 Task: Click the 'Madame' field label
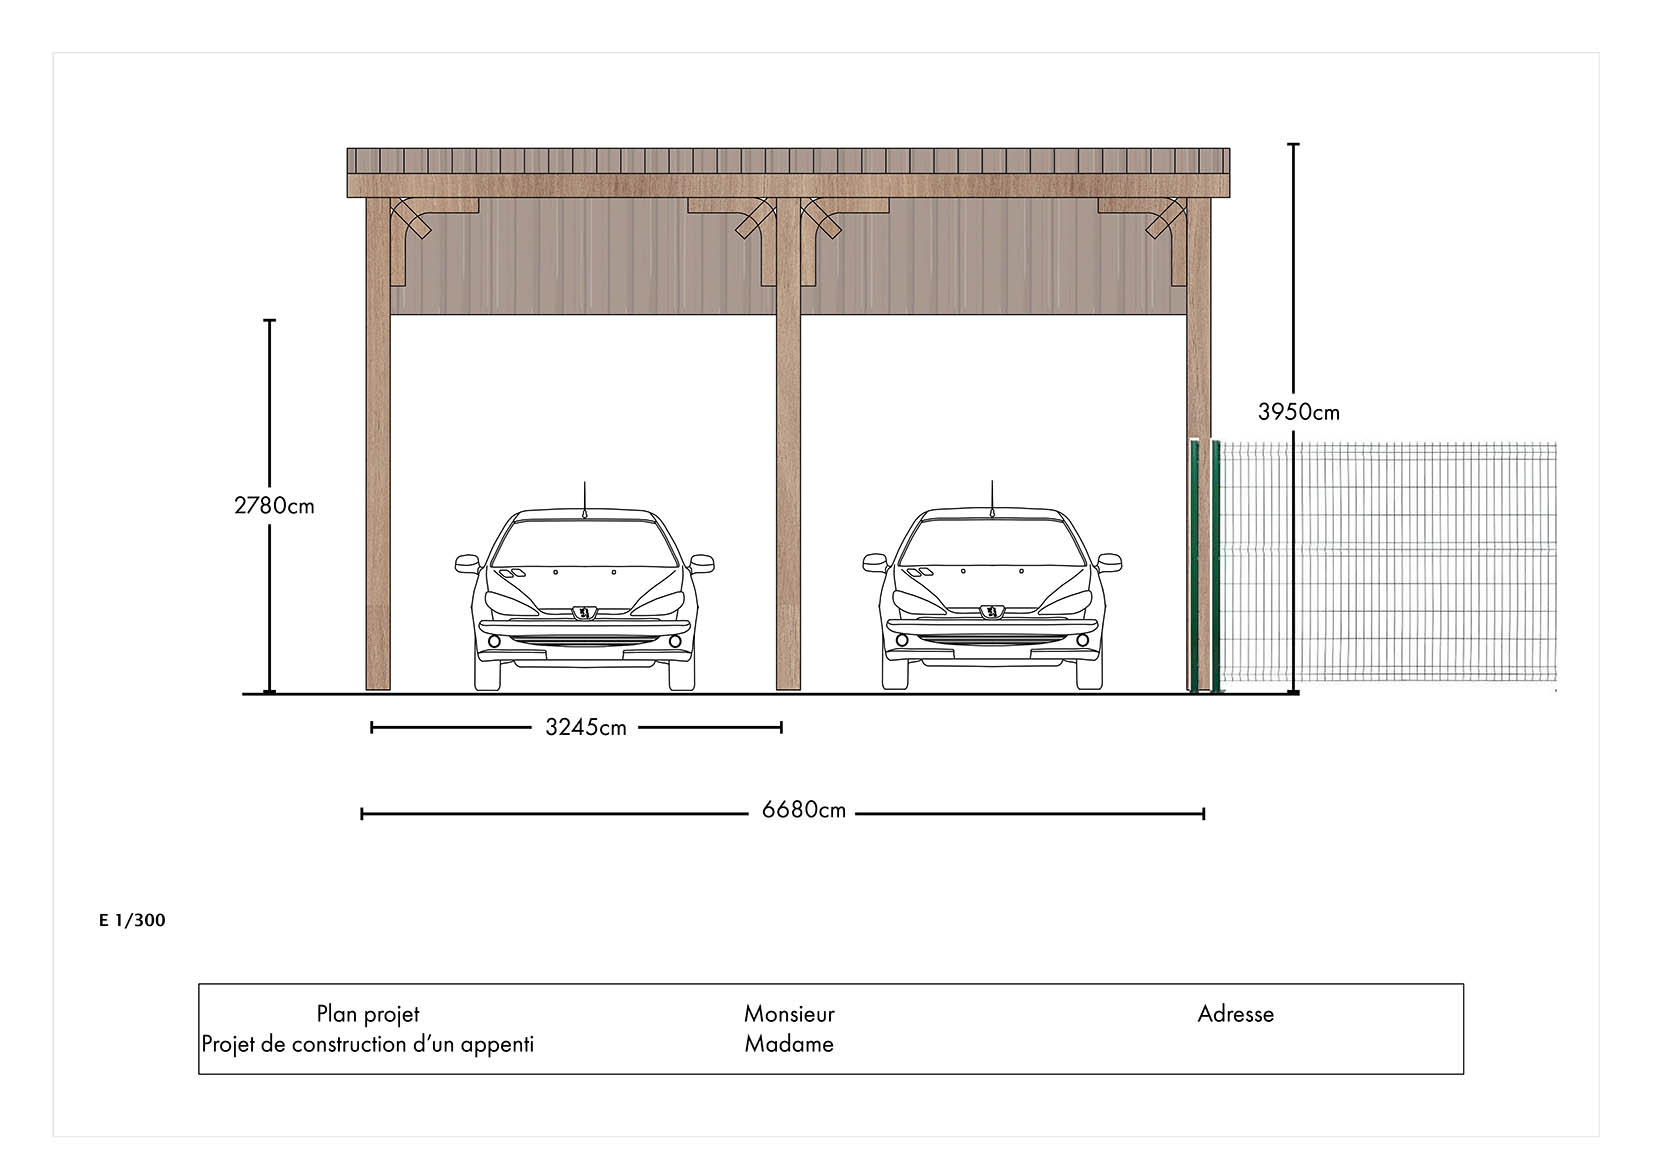[x=789, y=1045]
